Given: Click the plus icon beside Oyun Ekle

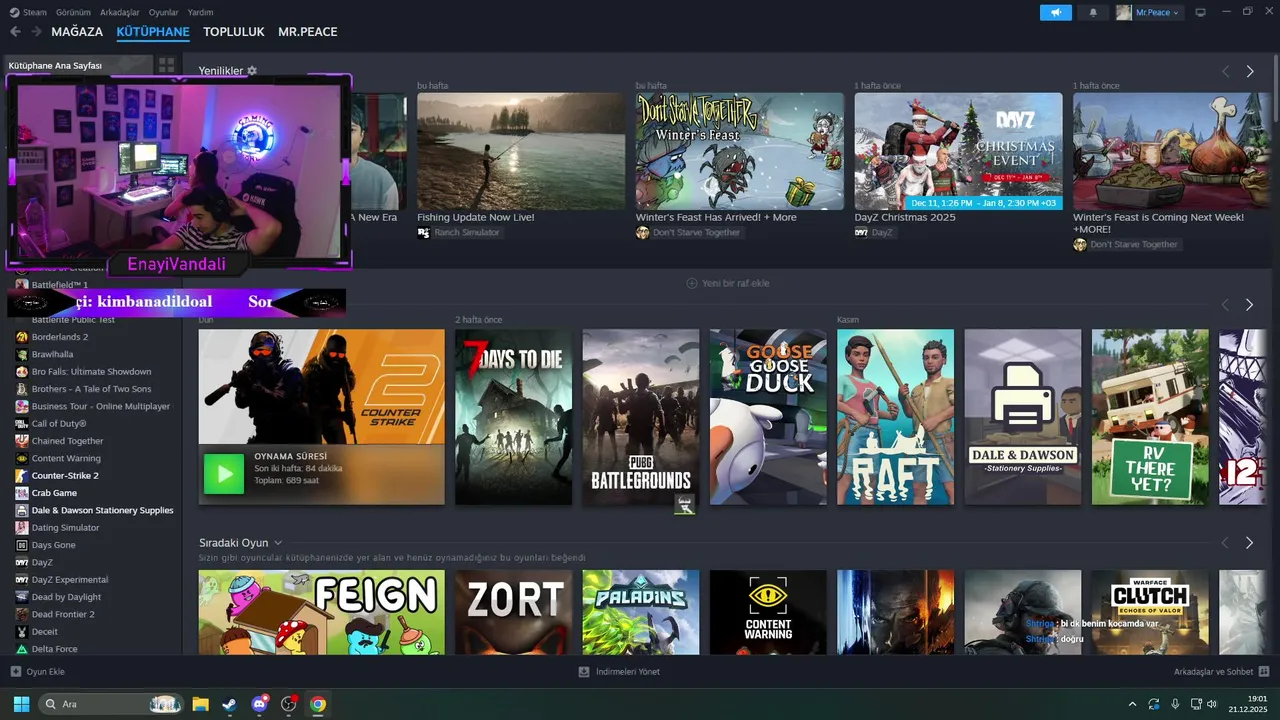Looking at the screenshot, I should 15,672.
